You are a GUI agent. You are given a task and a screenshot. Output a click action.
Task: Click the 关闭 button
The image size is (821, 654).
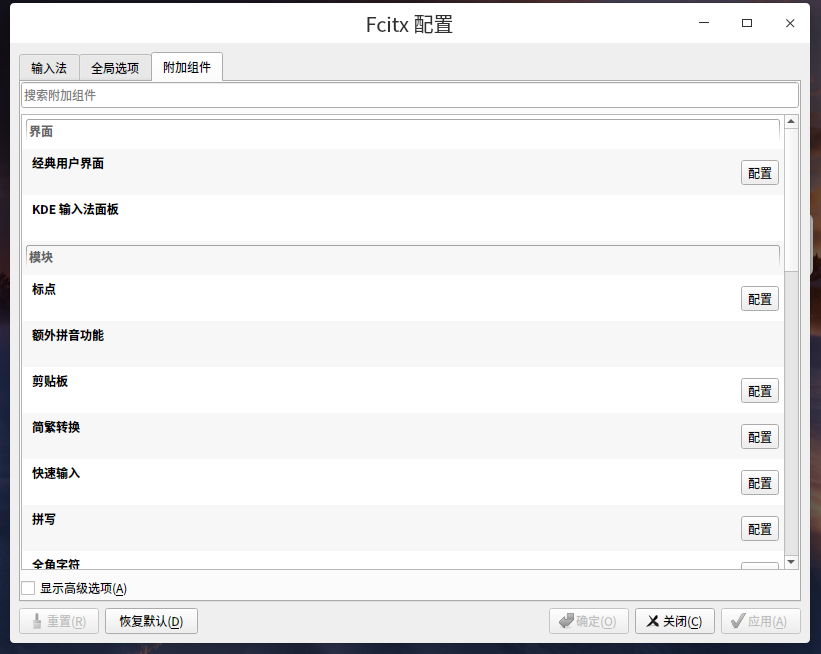[x=674, y=620]
